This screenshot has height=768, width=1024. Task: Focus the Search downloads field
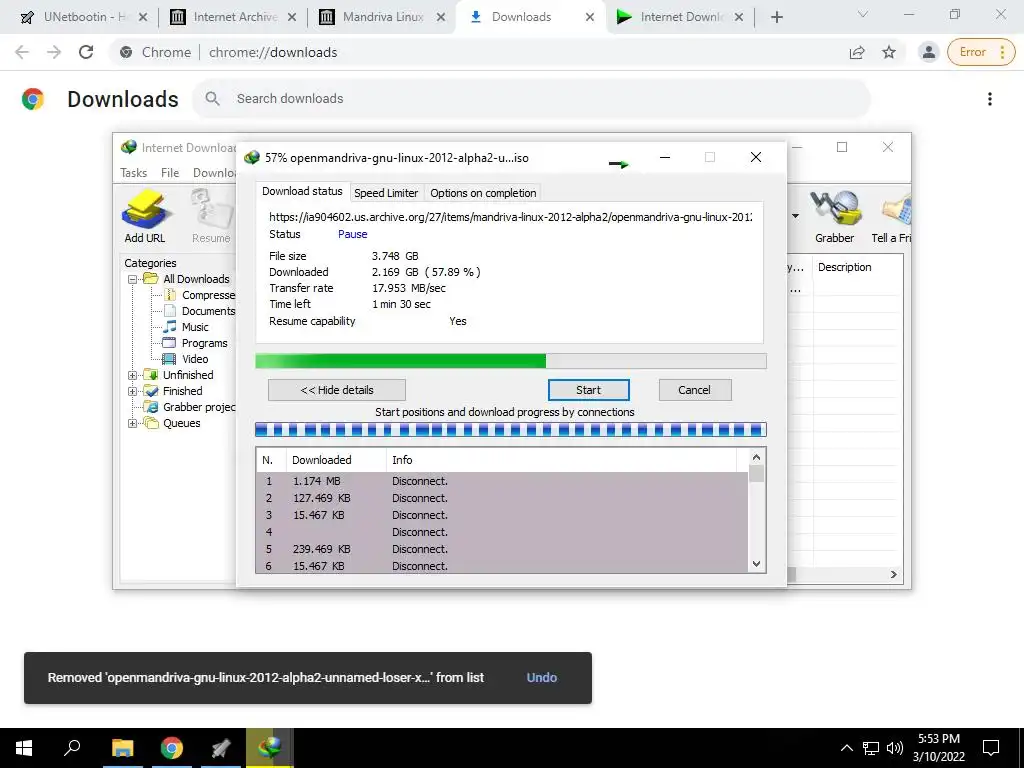pos(530,99)
